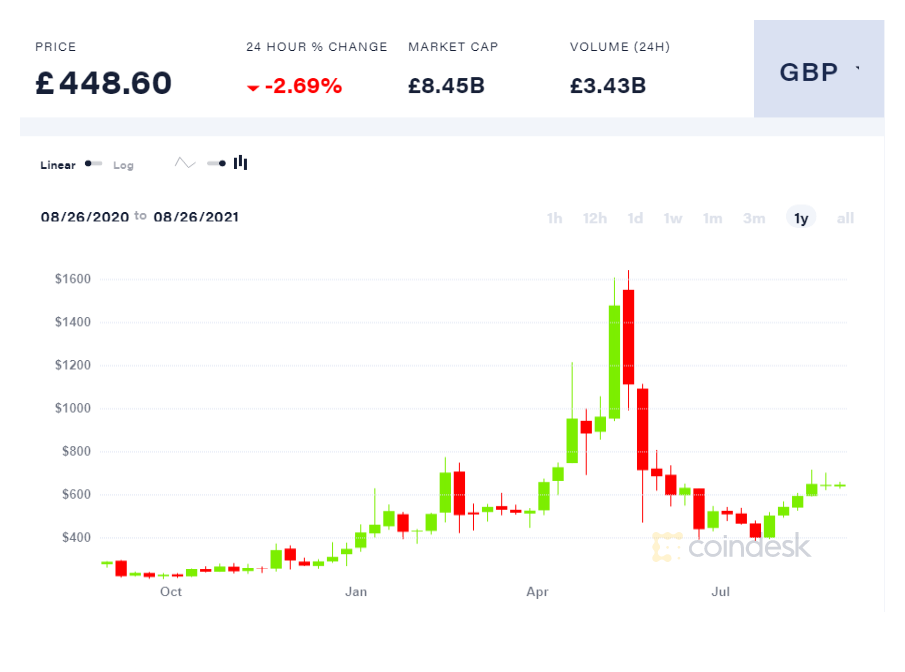Click the PRICE heading
This screenshot has width=905, height=672.
click(55, 47)
